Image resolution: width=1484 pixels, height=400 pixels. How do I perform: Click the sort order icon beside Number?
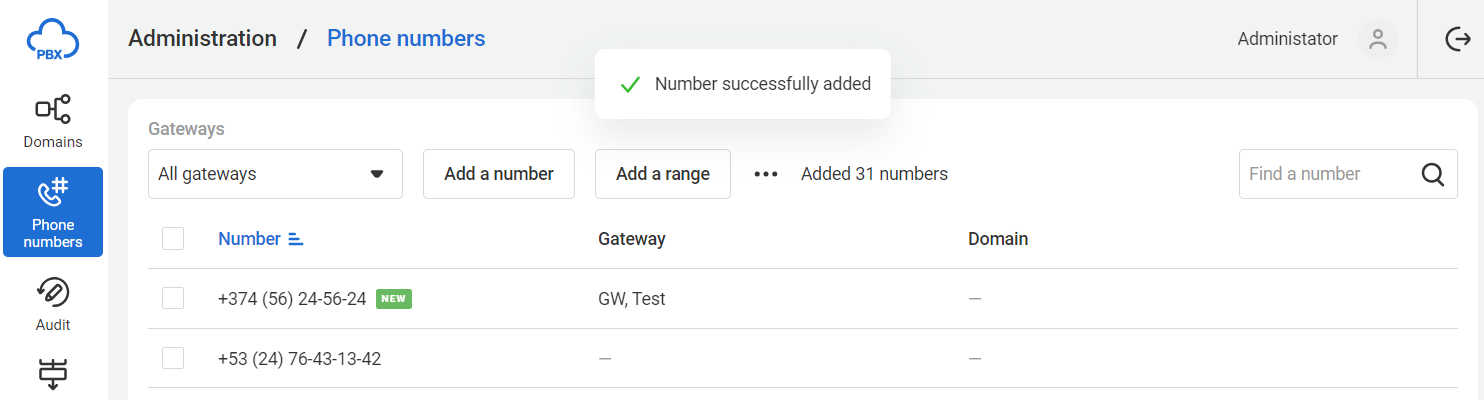[295, 239]
